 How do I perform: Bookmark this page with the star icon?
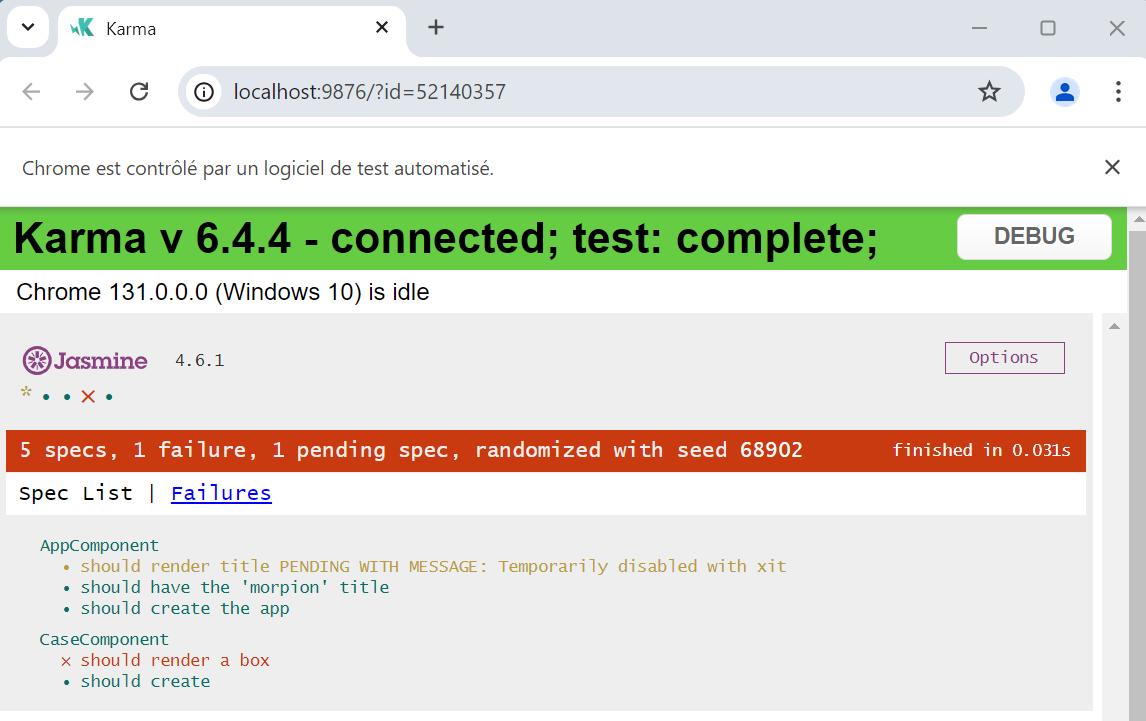click(989, 91)
